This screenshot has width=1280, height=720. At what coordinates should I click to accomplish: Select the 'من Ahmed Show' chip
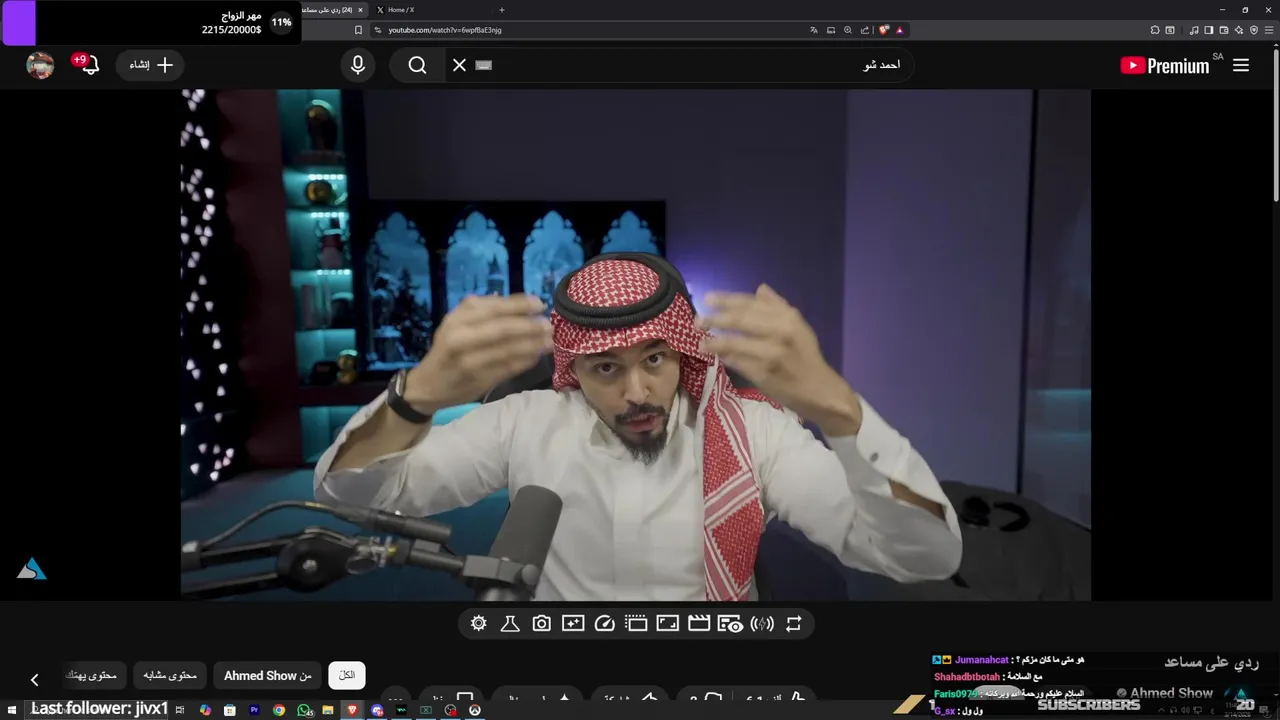268,675
